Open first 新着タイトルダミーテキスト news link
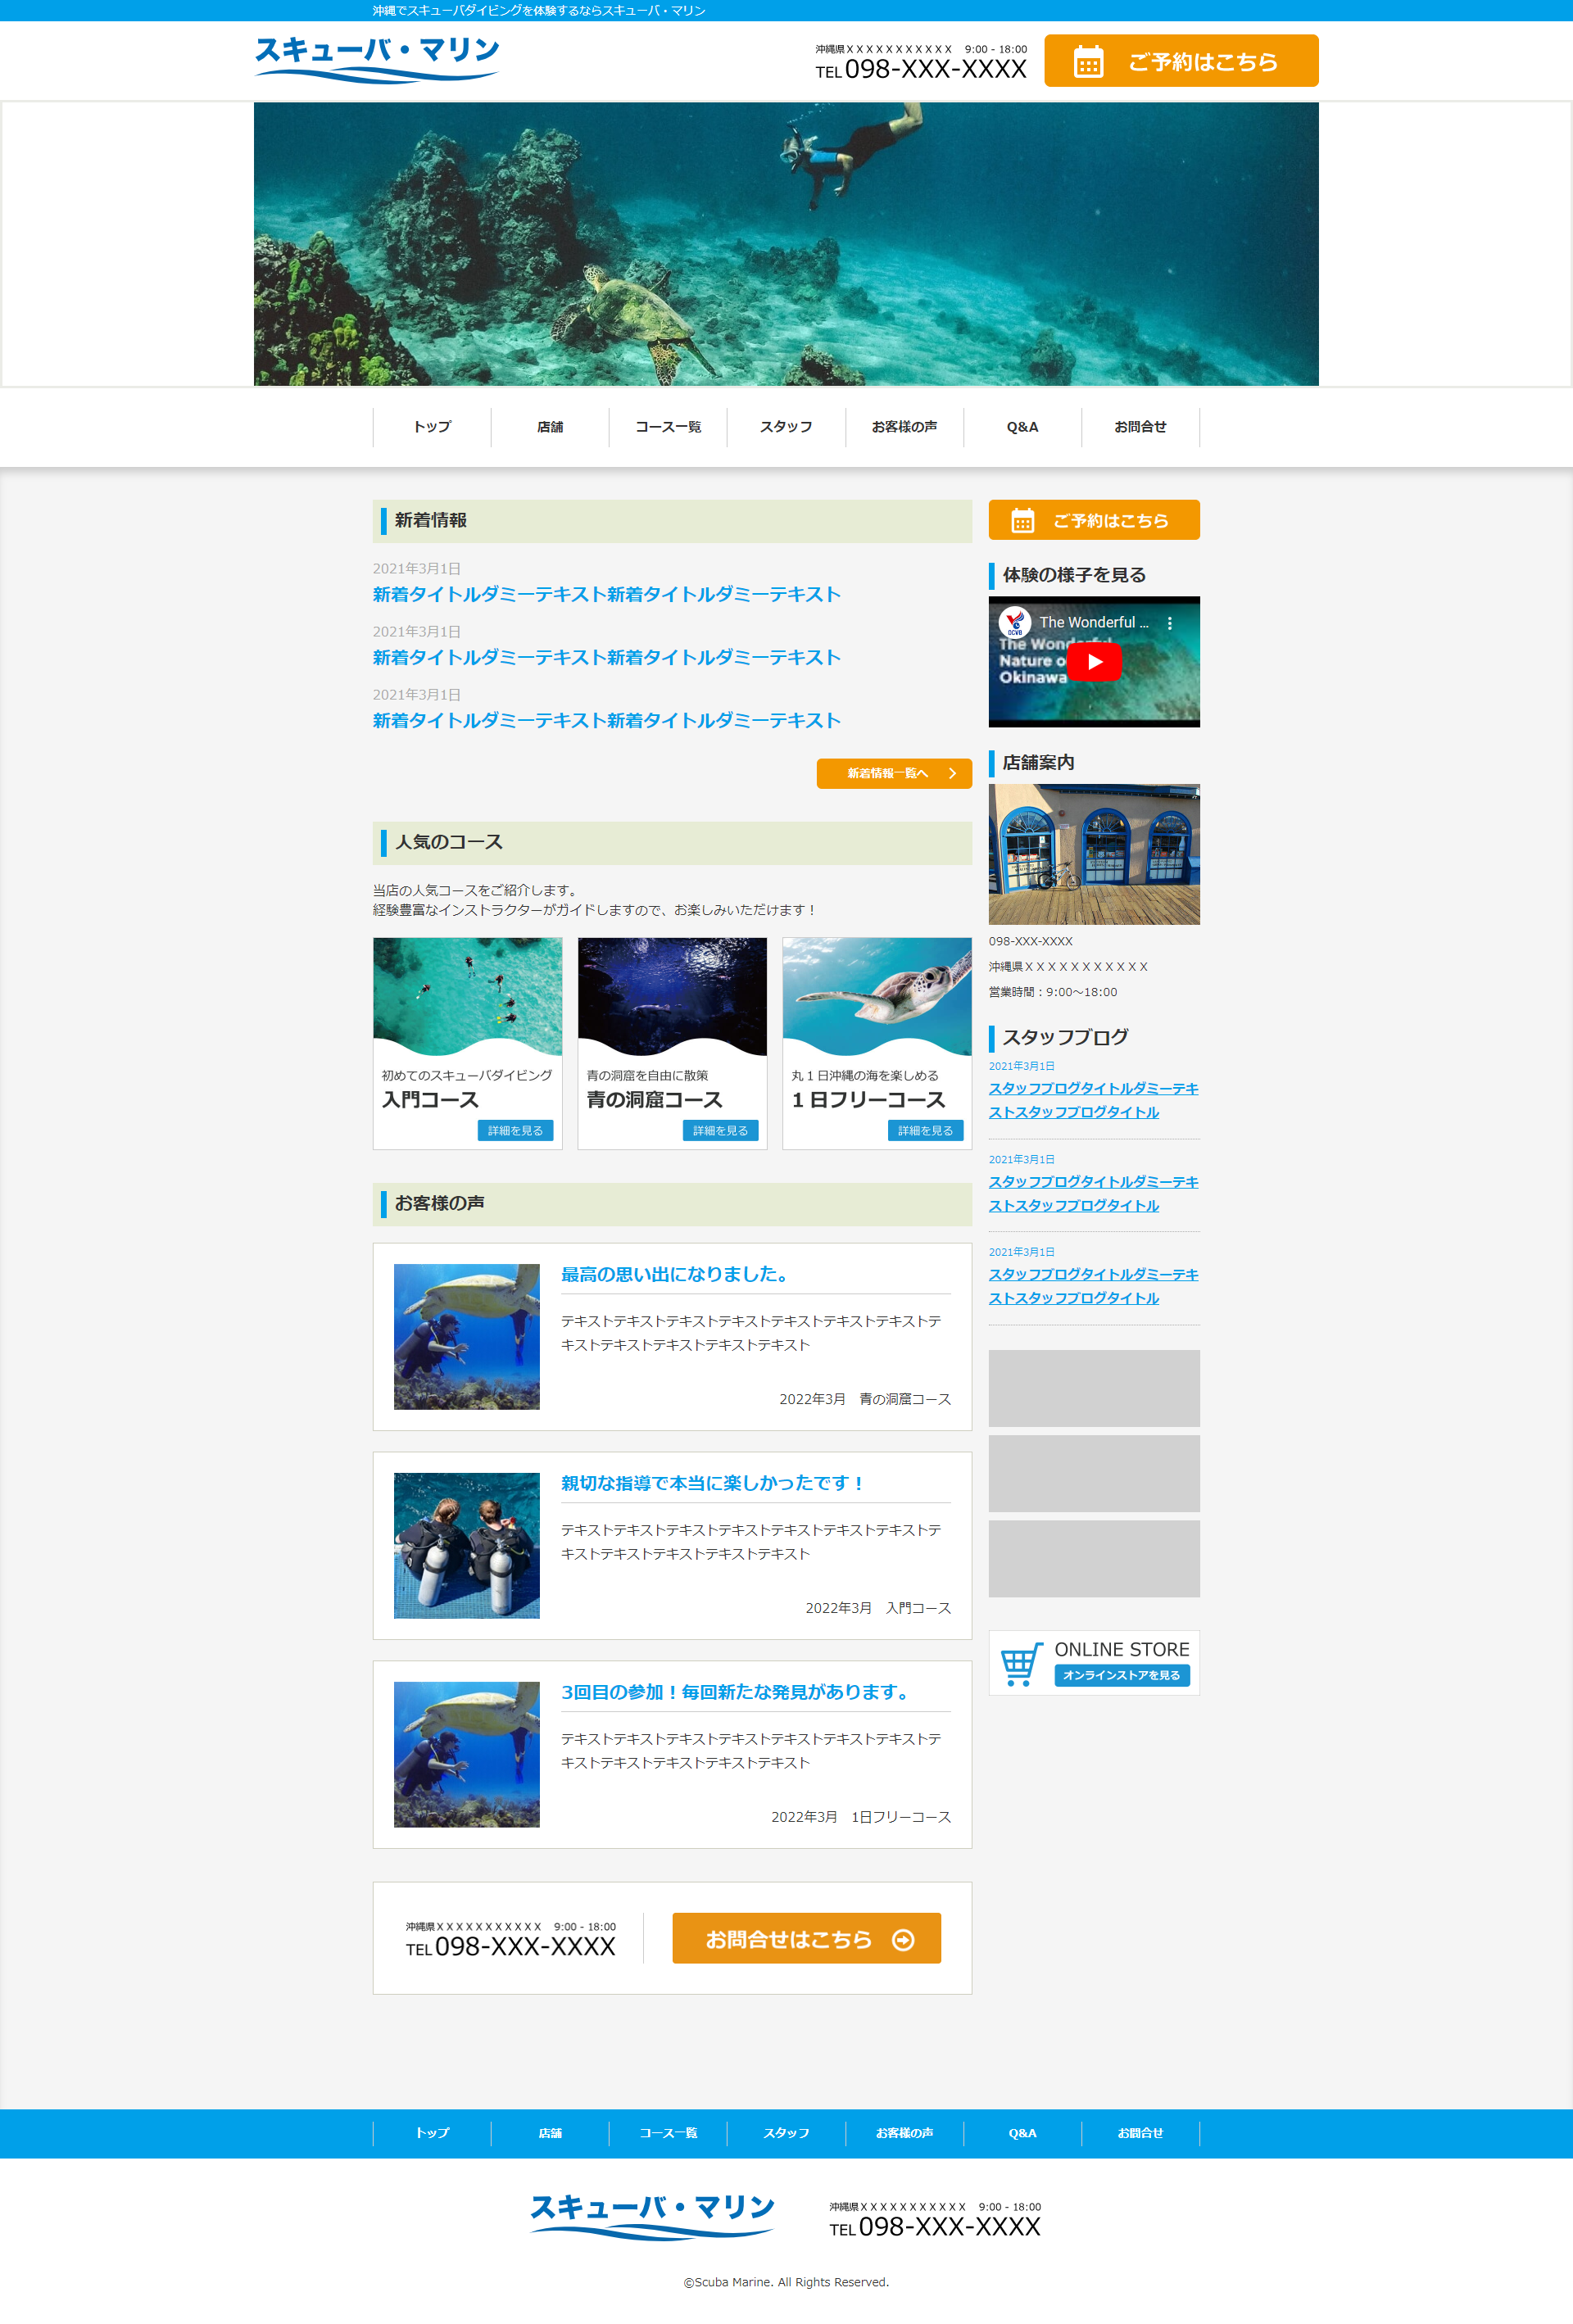The width and height of the screenshot is (1573, 2324). [x=606, y=595]
